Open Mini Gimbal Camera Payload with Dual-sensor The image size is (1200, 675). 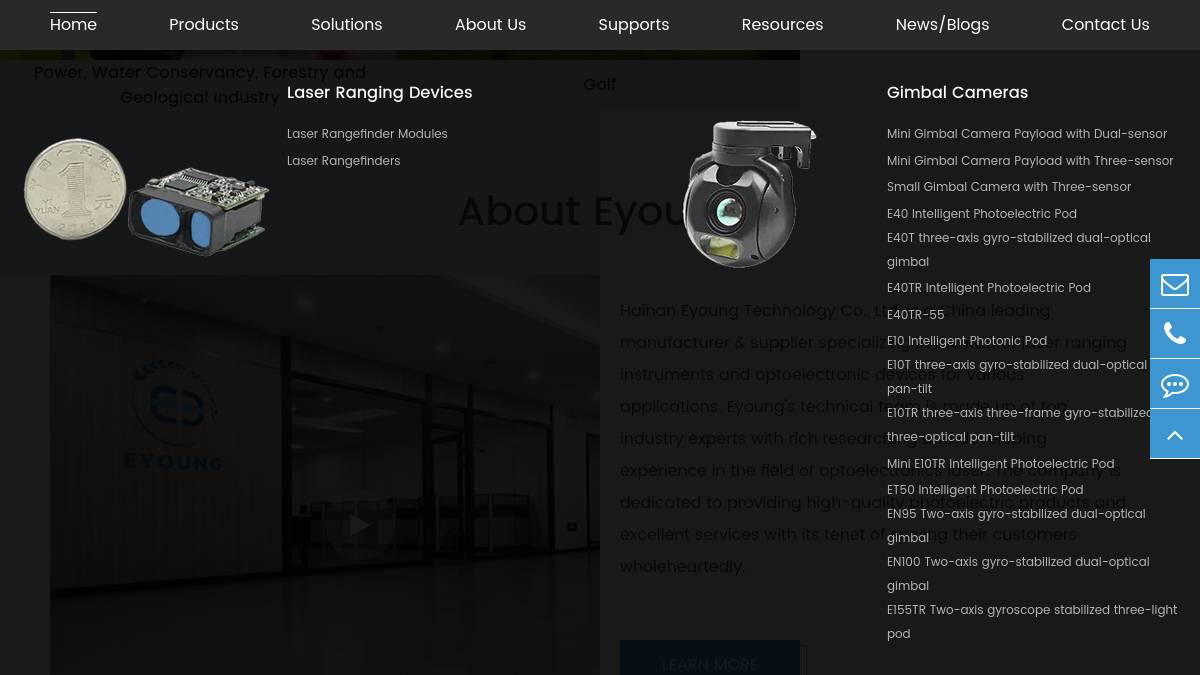pos(1027,134)
